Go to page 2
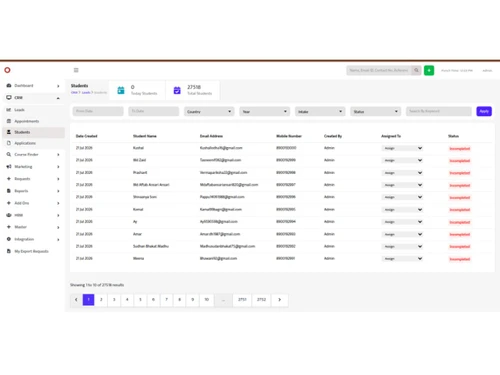500x375 pixels. pyautogui.click(x=101, y=300)
